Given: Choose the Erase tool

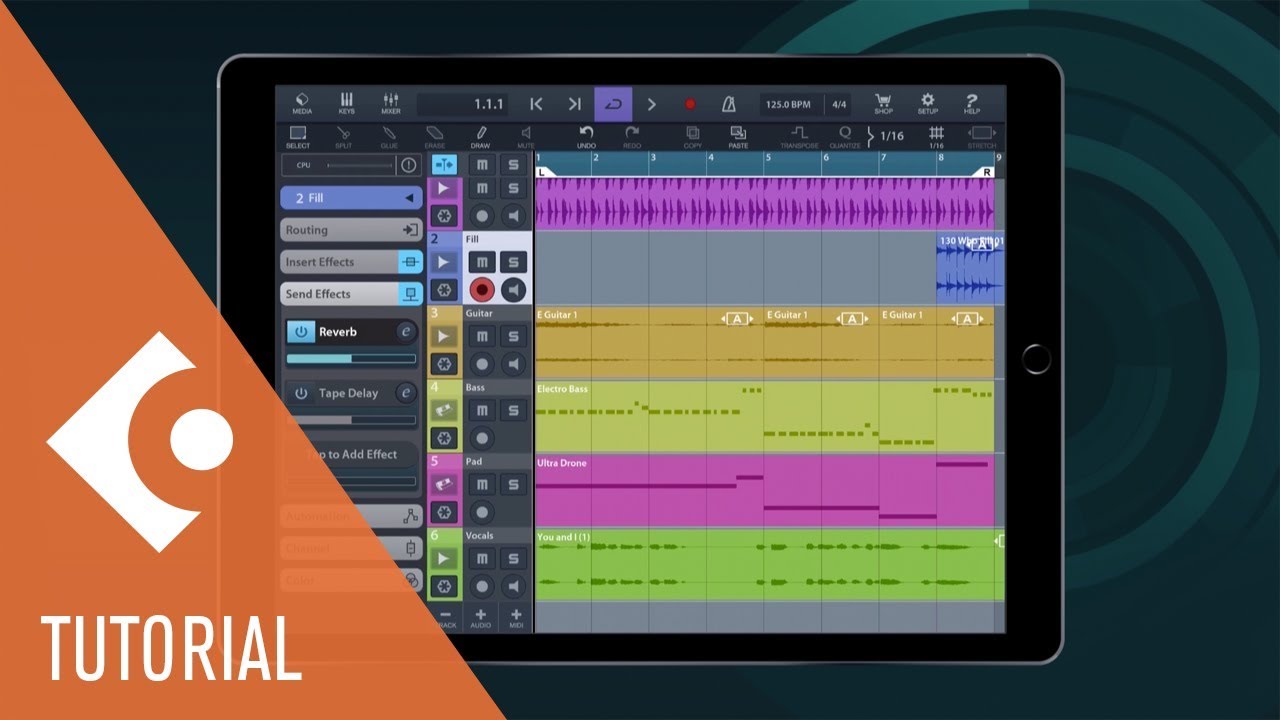Looking at the screenshot, I should point(435,137).
